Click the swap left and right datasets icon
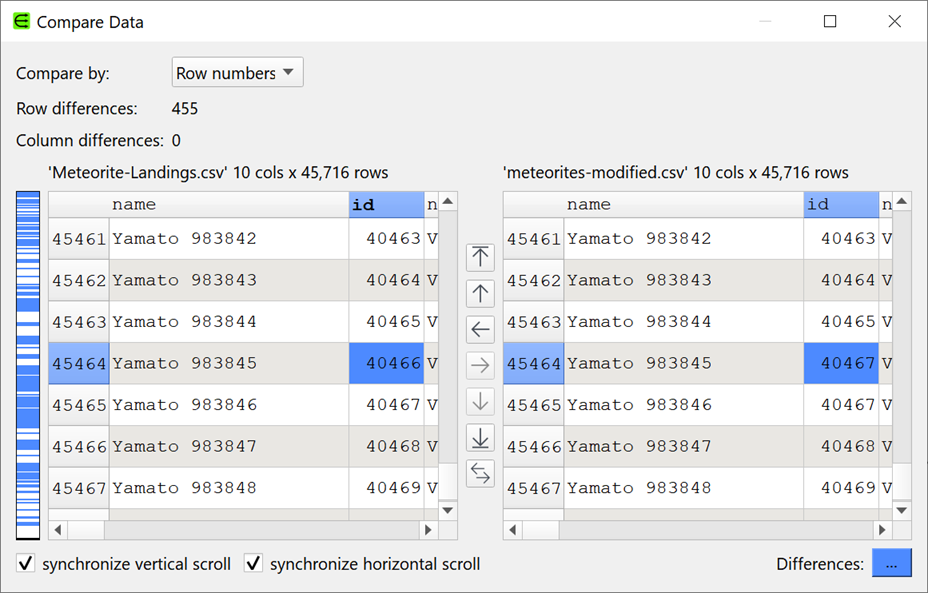This screenshot has height=593, width=928. click(480, 473)
